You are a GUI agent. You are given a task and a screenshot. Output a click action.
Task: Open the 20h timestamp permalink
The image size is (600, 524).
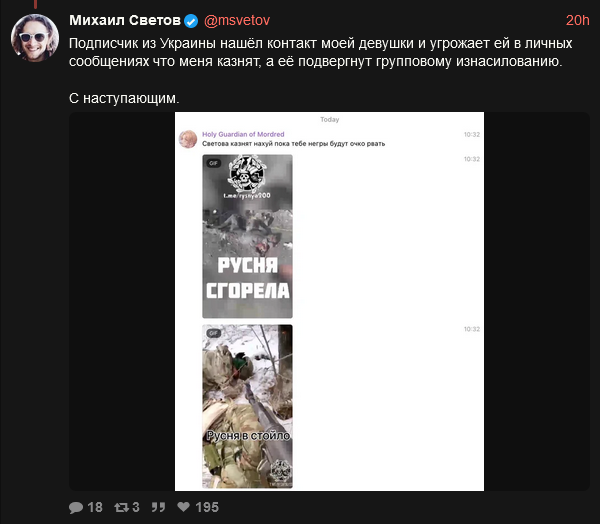[577, 20]
